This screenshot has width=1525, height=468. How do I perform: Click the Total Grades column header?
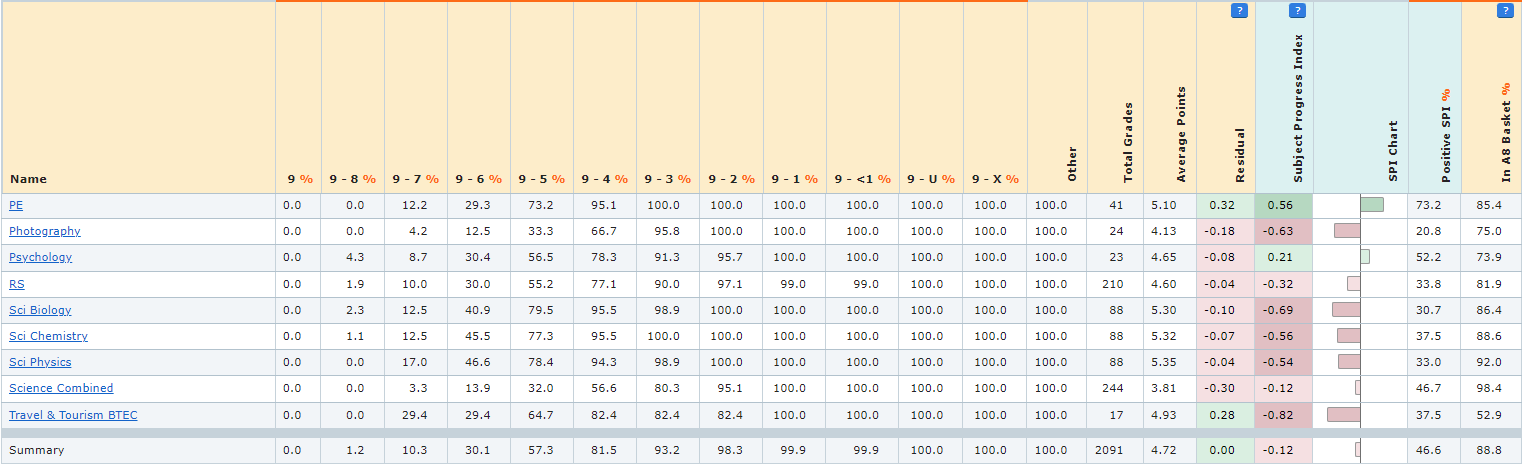(1129, 142)
